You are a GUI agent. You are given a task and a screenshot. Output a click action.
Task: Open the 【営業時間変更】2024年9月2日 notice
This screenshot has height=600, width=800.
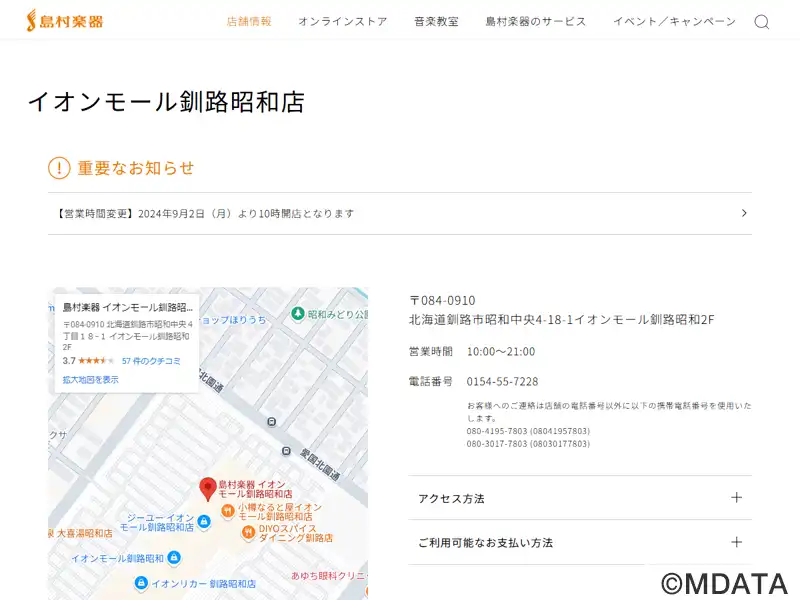400,213
